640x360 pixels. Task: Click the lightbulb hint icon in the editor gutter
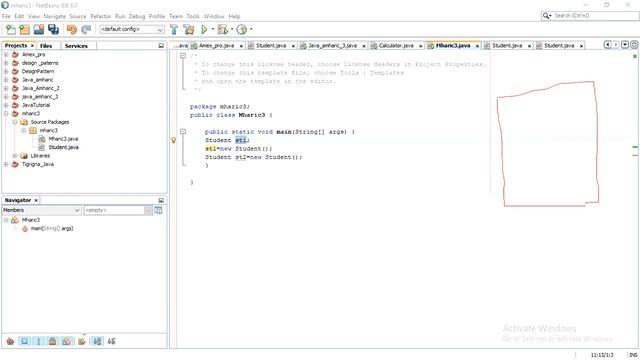click(x=173, y=140)
